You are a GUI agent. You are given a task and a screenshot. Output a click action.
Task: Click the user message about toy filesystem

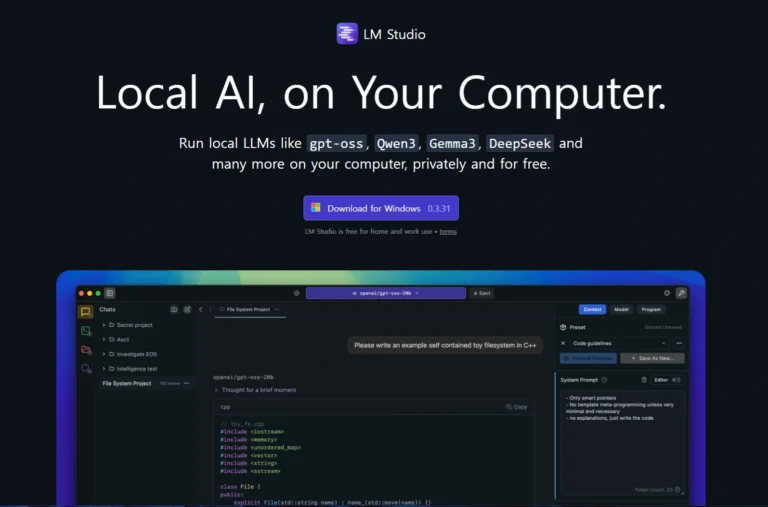(445, 345)
